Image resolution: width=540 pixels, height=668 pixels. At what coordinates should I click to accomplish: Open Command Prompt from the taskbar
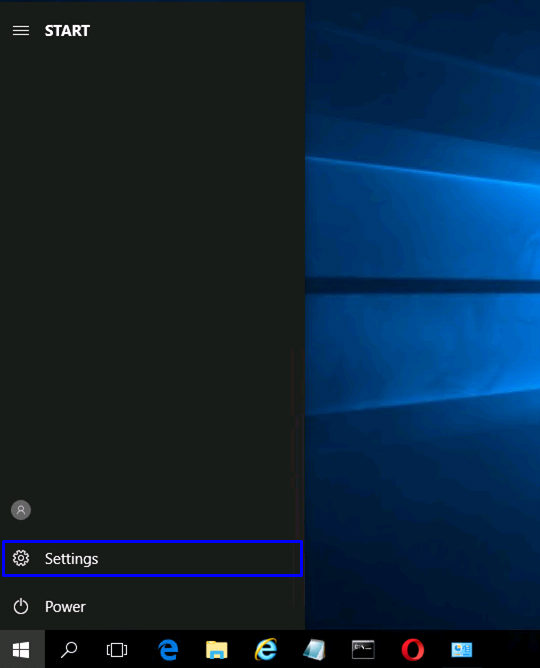tap(363, 649)
